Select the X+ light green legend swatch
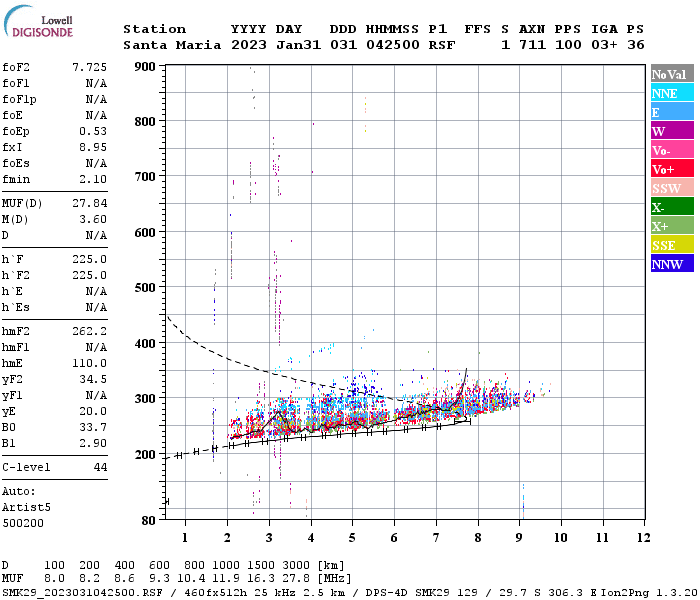 672,225
